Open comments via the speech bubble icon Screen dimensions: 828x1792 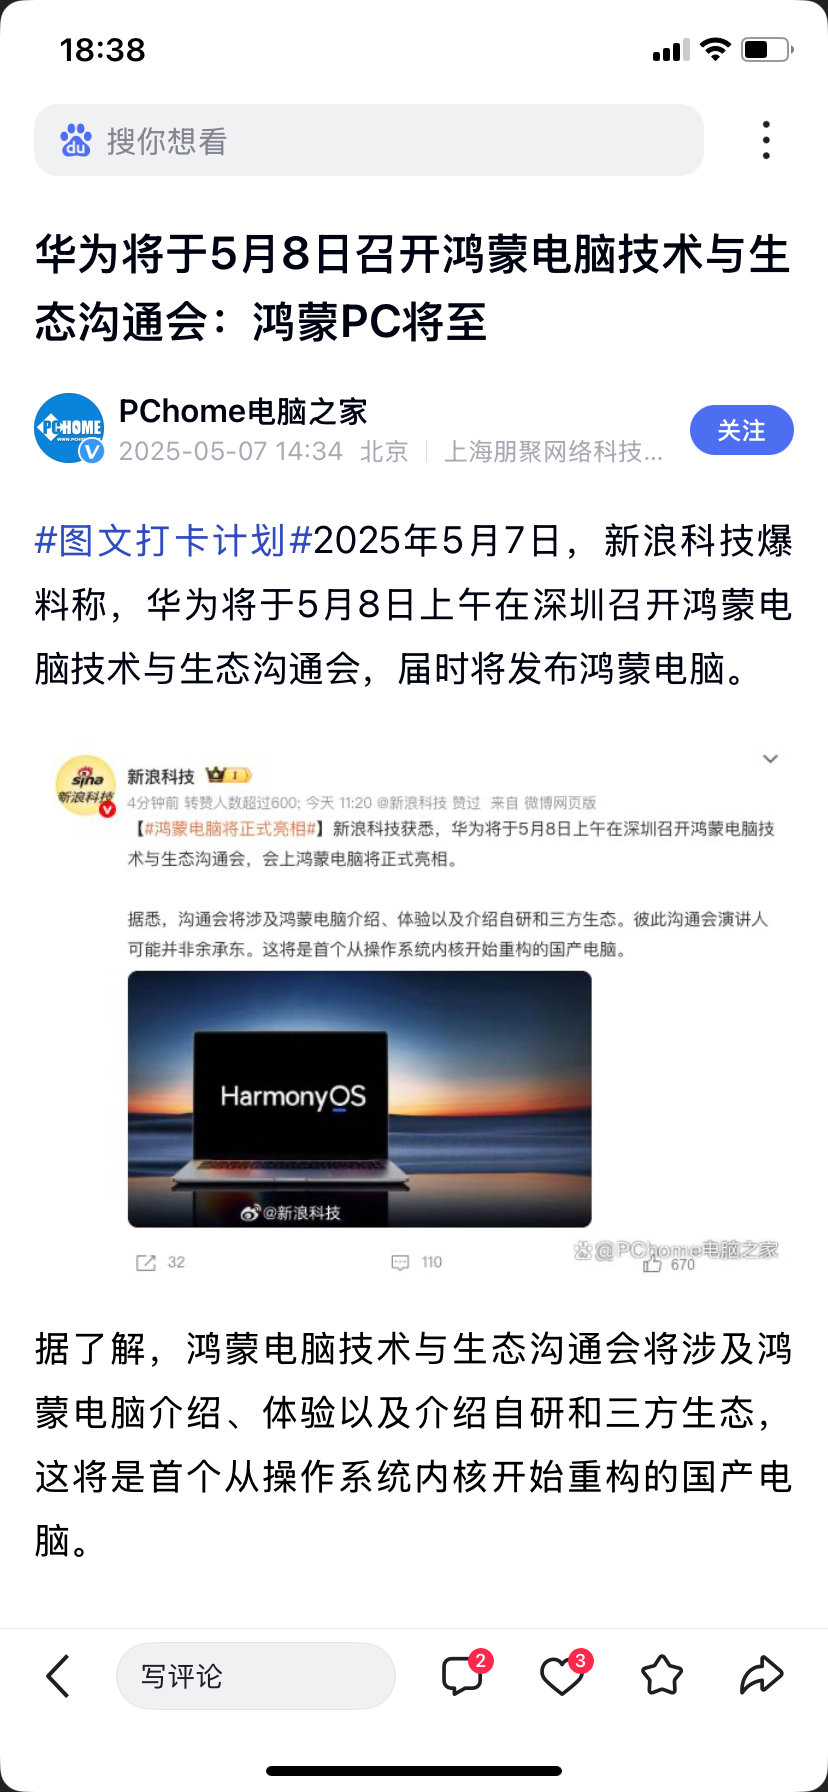click(x=463, y=1674)
